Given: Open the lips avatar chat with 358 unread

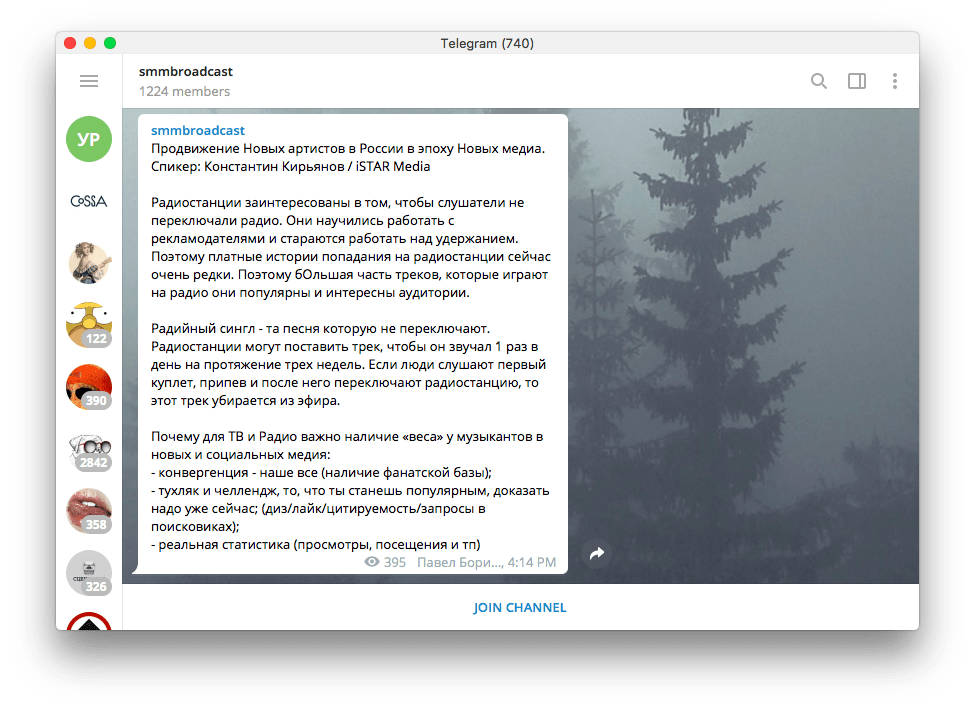Looking at the screenshot, I should [89, 511].
